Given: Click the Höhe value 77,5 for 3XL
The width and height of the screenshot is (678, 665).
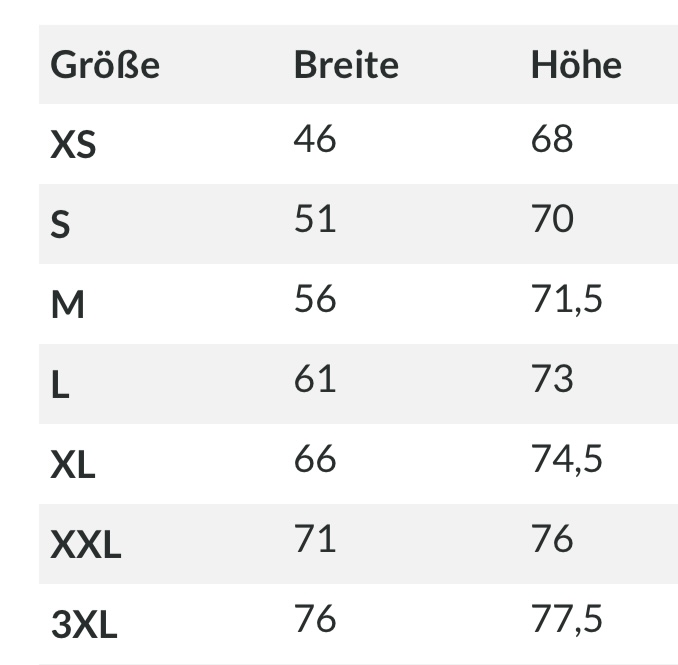Looking at the screenshot, I should point(566,620).
